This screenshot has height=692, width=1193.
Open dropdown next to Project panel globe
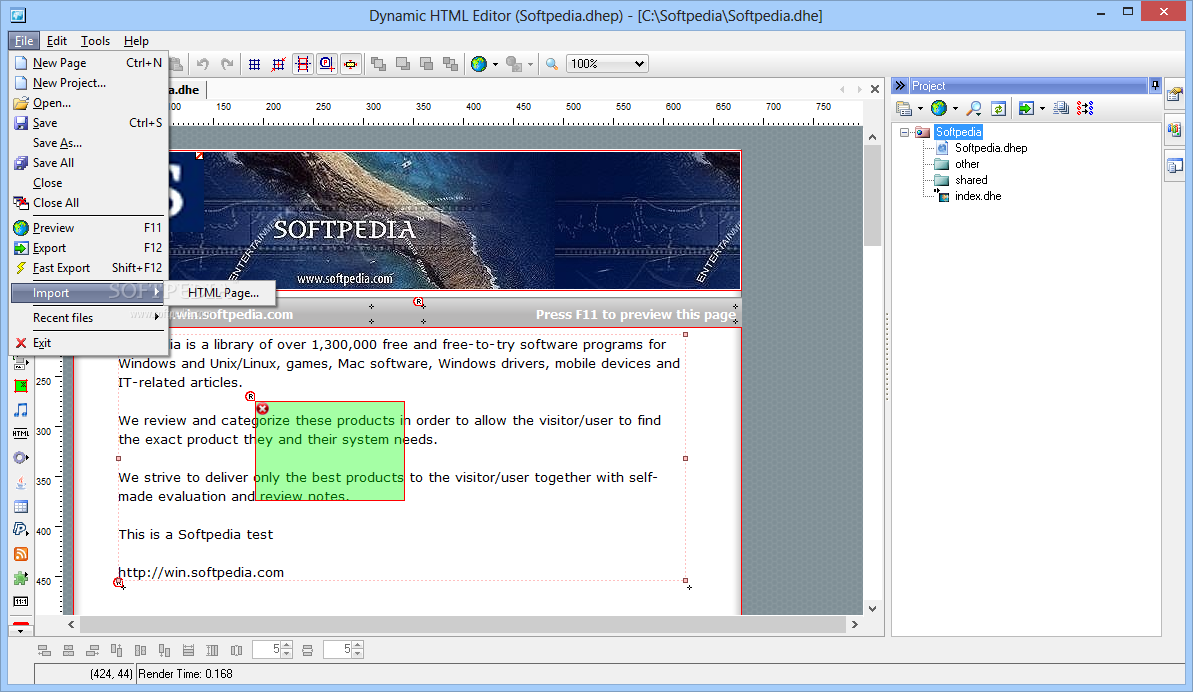coord(956,109)
